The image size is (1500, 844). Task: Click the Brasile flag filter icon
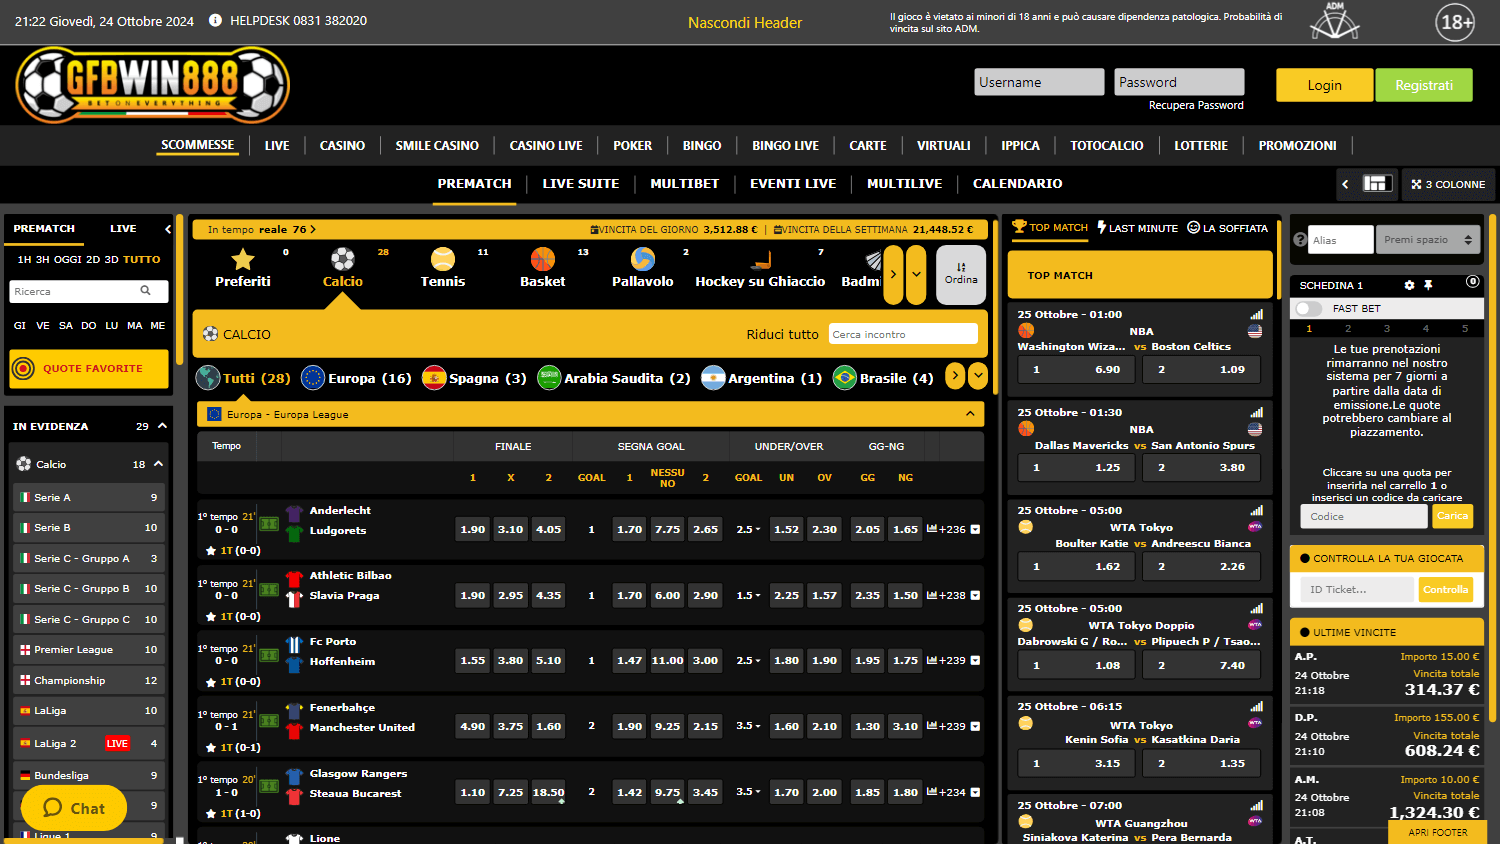[x=845, y=377]
